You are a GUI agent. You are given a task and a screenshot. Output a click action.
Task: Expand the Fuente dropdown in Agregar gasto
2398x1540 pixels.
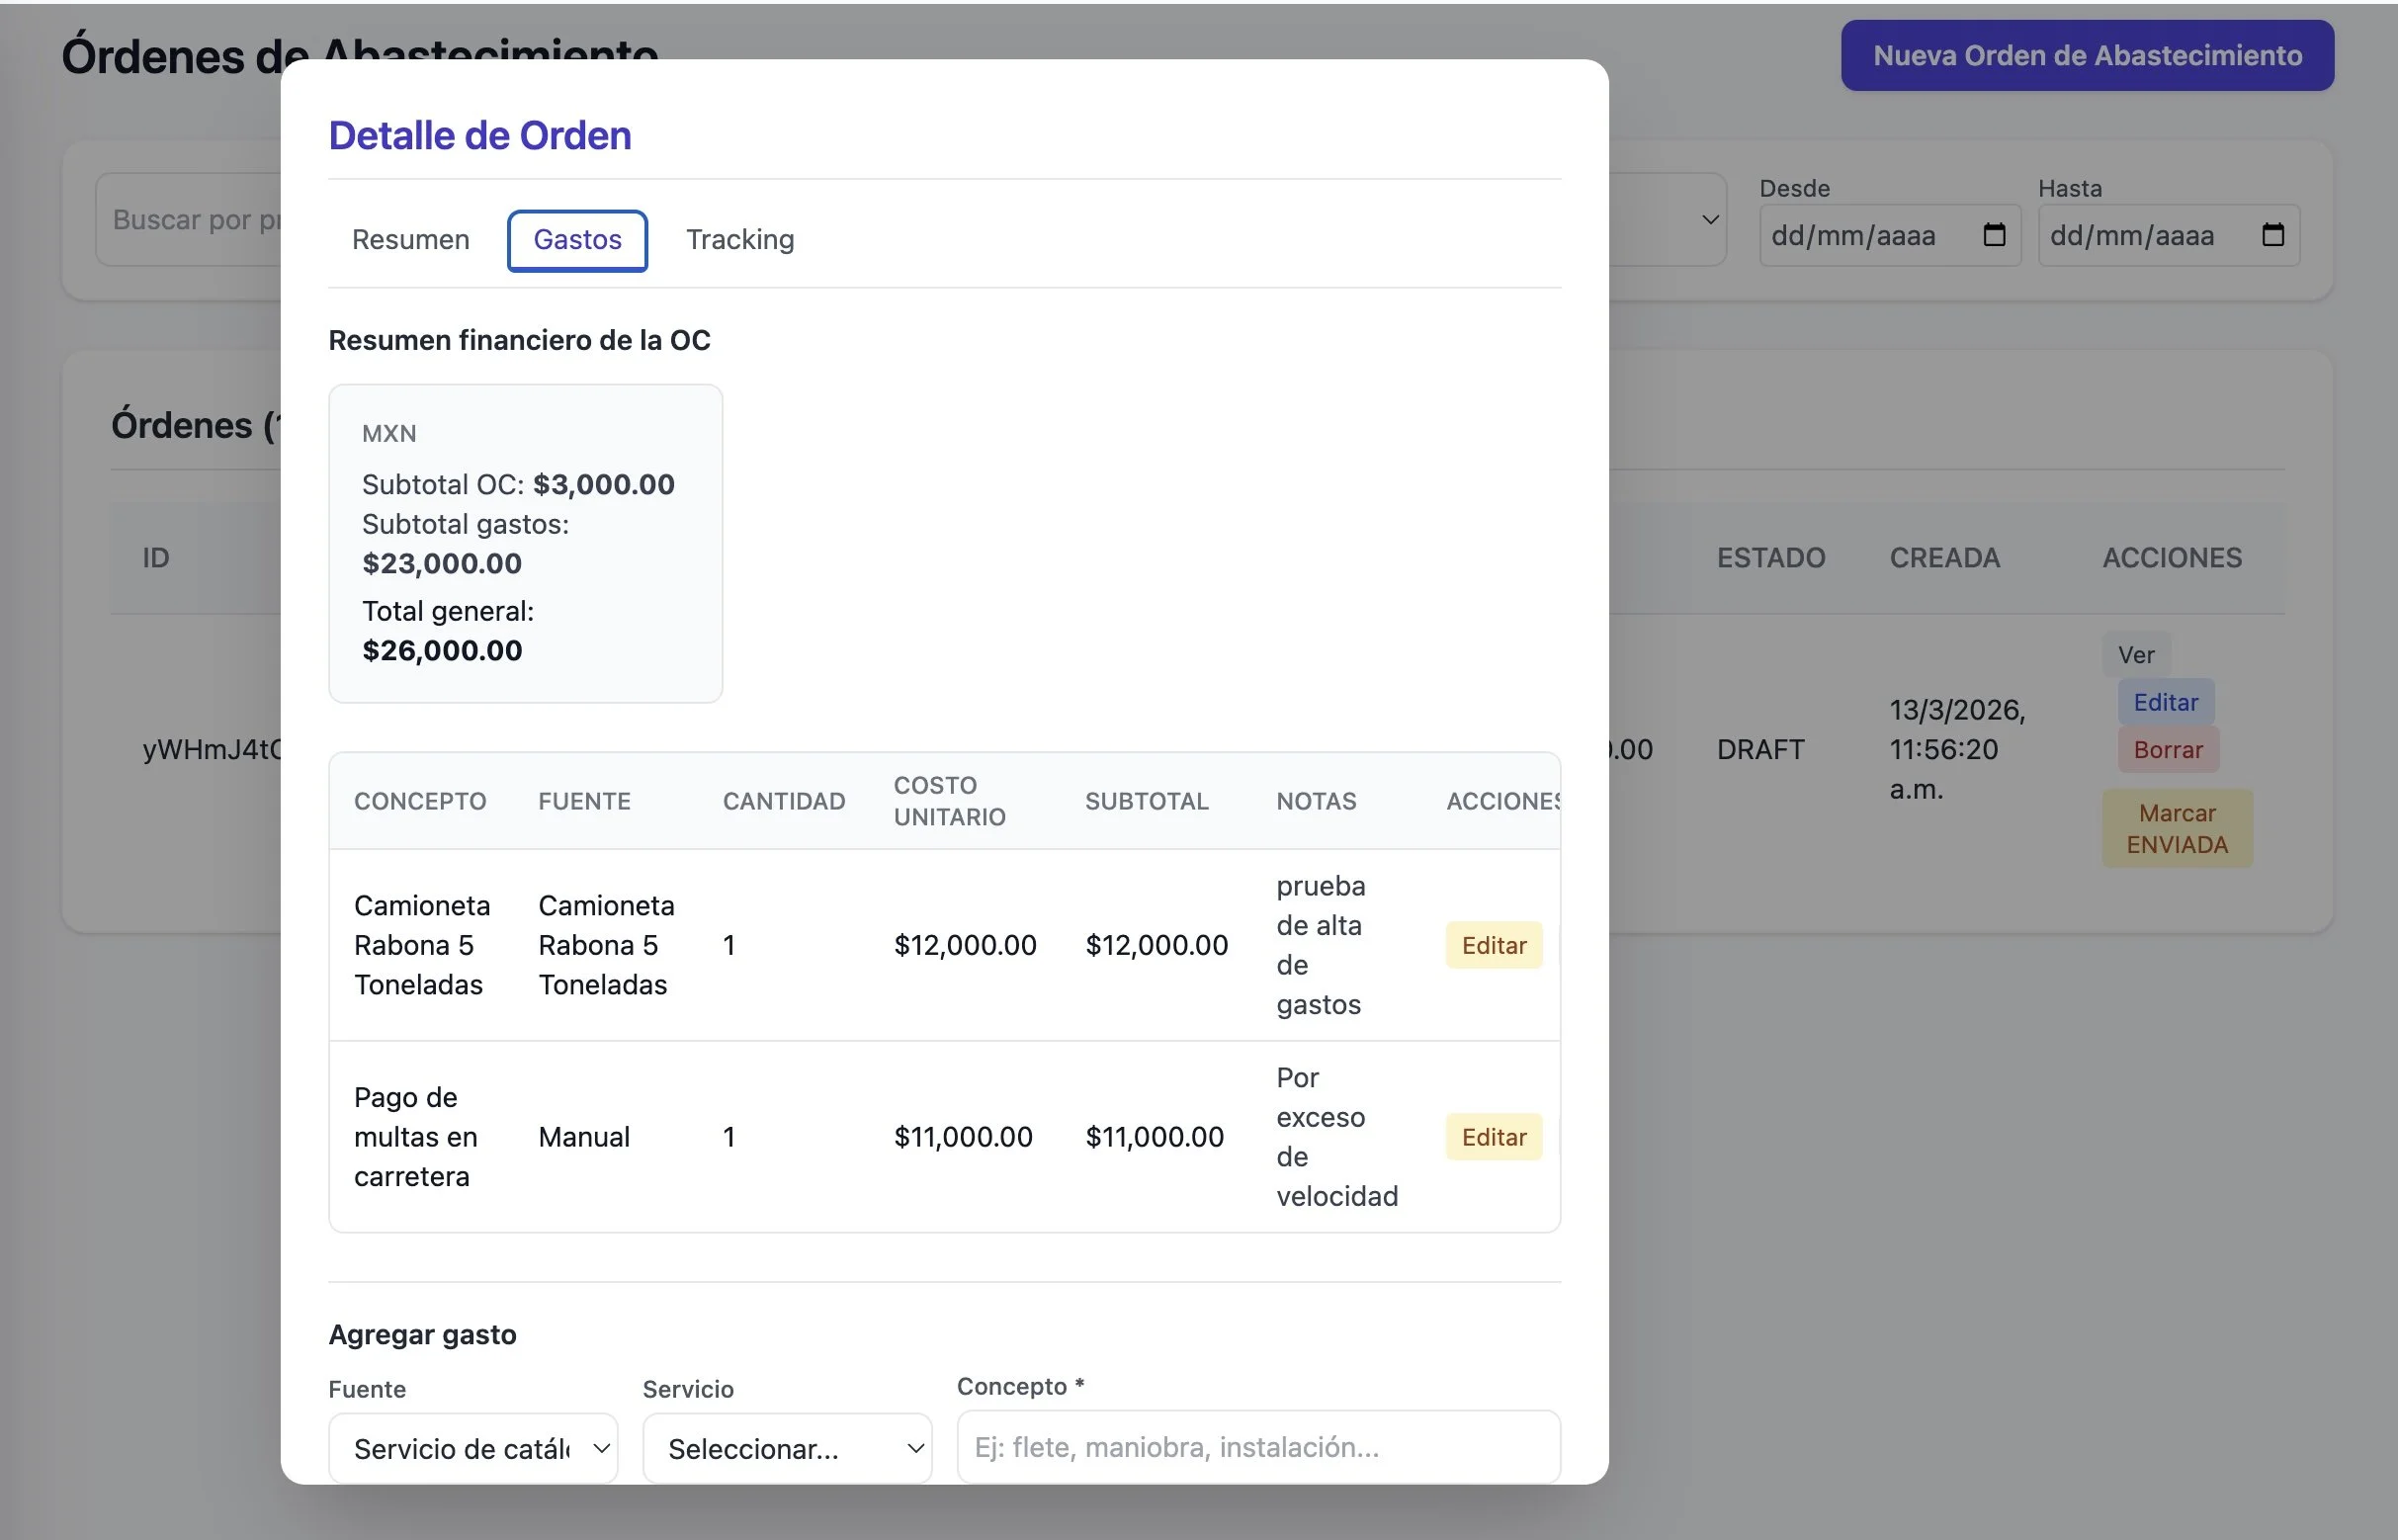[x=472, y=1448]
